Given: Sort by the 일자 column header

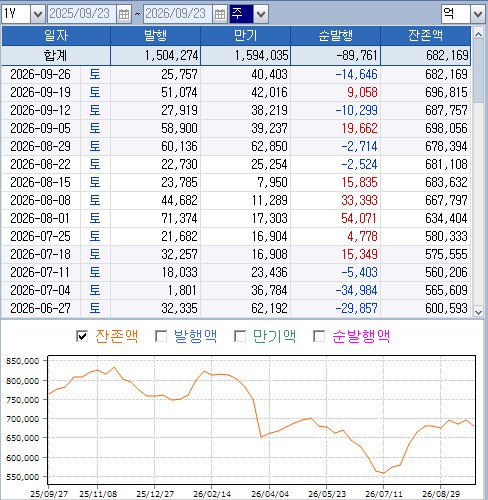Looking at the screenshot, I should pyautogui.click(x=56, y=36).
